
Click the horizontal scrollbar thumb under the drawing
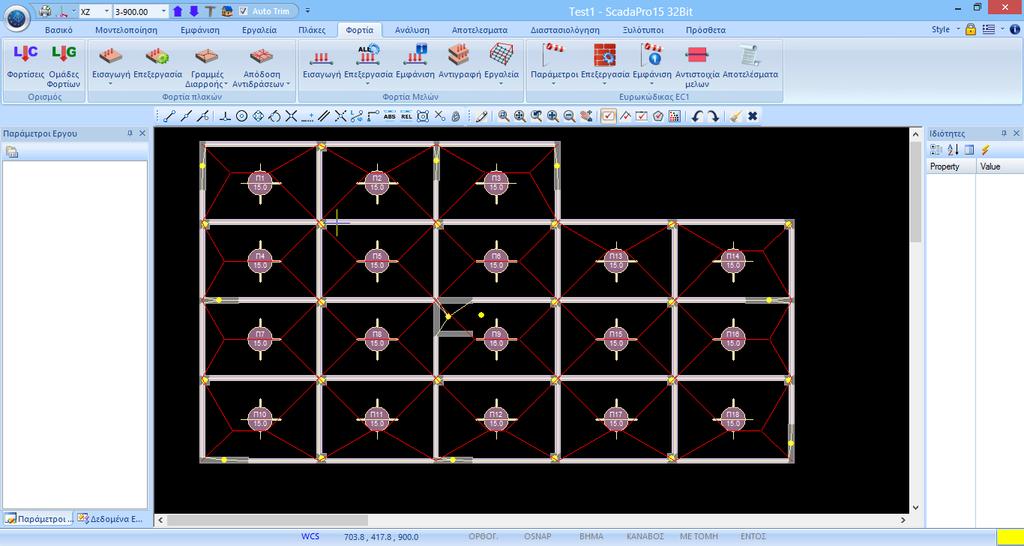tap(267, 521)
